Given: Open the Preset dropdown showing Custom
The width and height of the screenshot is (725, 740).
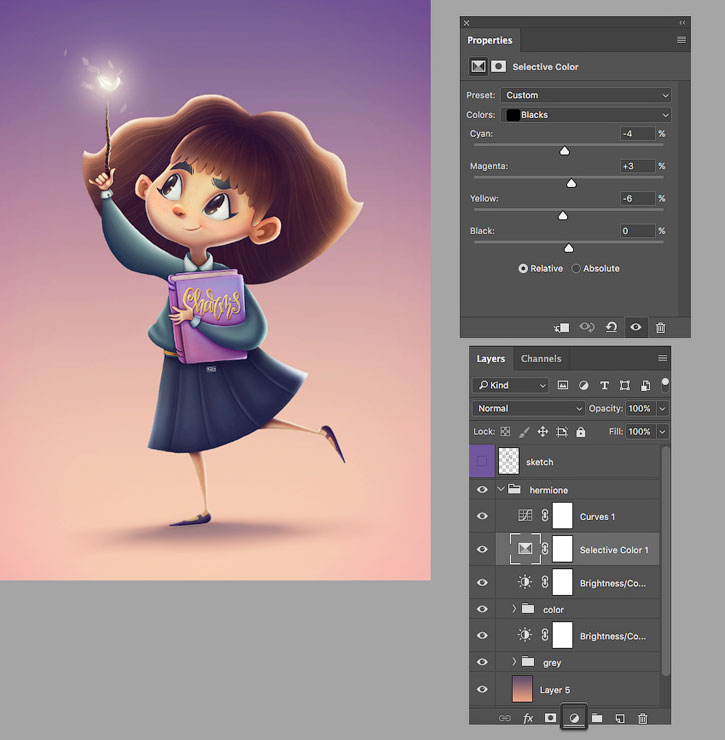Looking at the screenshot, I should pyautogui.click(x=586, y=95).
